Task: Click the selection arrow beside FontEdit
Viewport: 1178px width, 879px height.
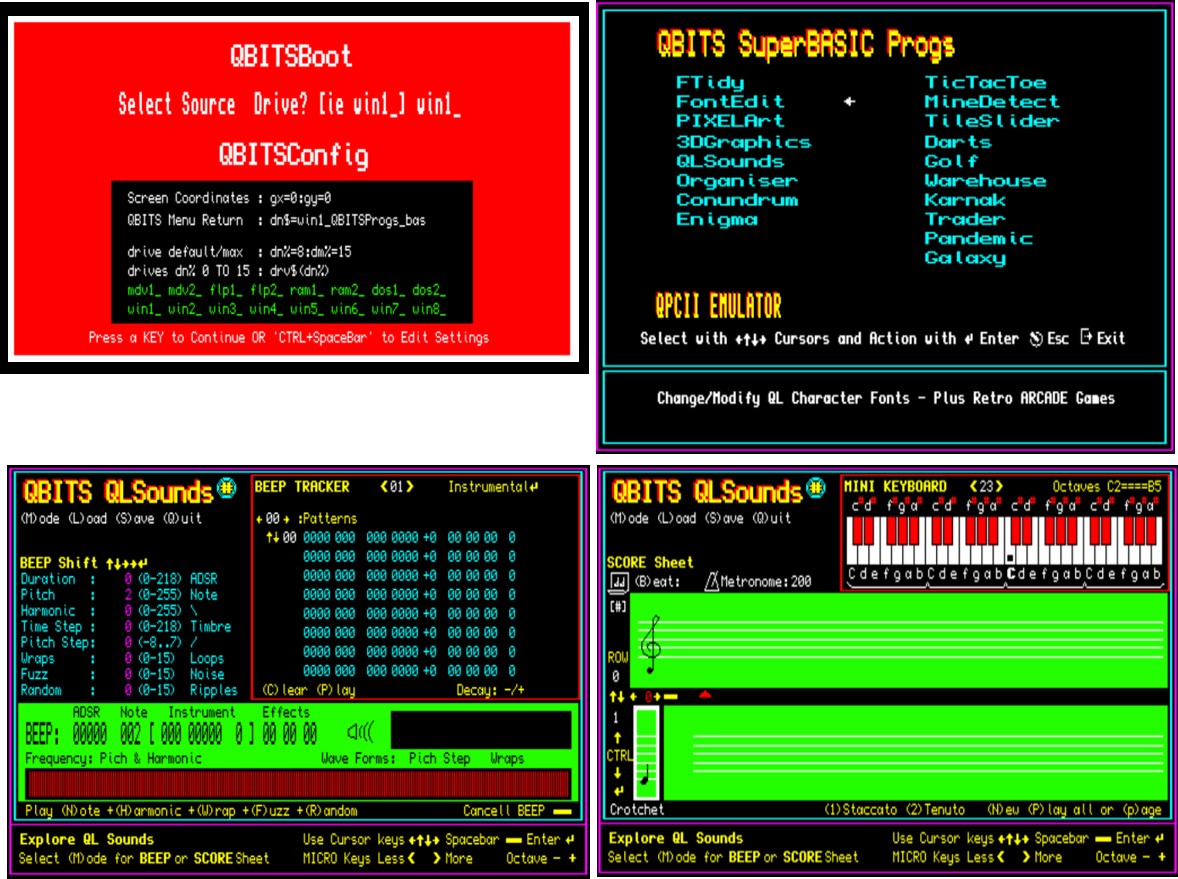Action: pyautogui.click(x=849, y=101)
